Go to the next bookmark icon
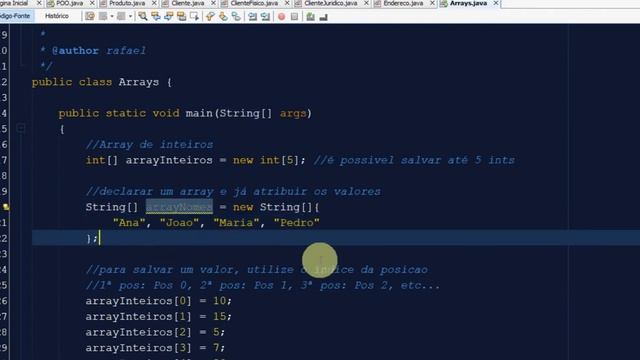 pyautogui.click(x=223, y=16)
